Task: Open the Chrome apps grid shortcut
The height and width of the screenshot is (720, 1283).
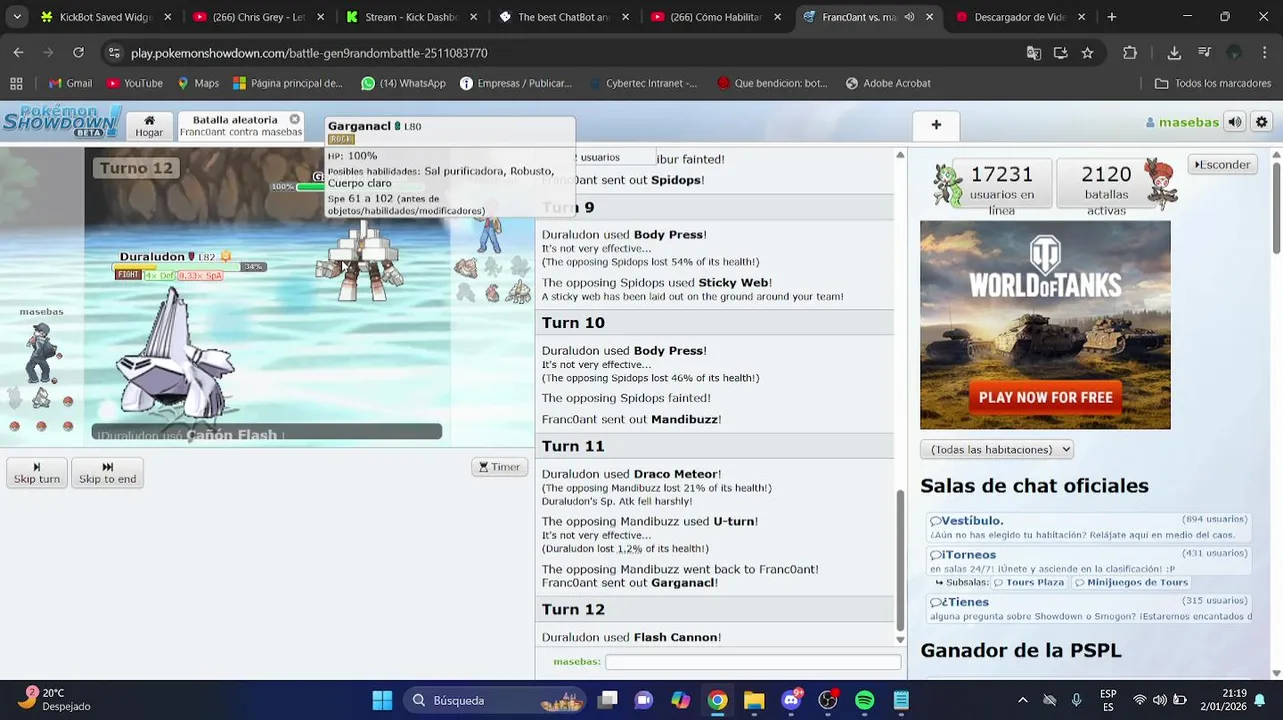Action: click(16, 83)
